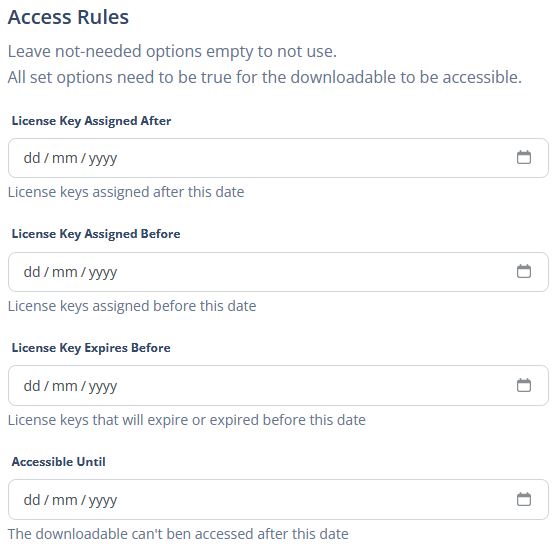Open calendar picker for License Key Assigned After

[x=523, y=158]
